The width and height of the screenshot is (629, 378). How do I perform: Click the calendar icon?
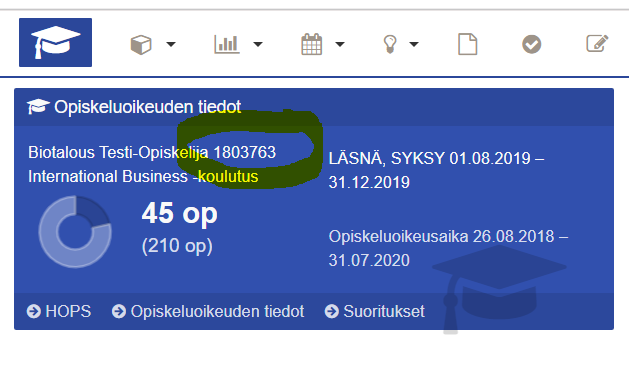[x=312, y=44]
